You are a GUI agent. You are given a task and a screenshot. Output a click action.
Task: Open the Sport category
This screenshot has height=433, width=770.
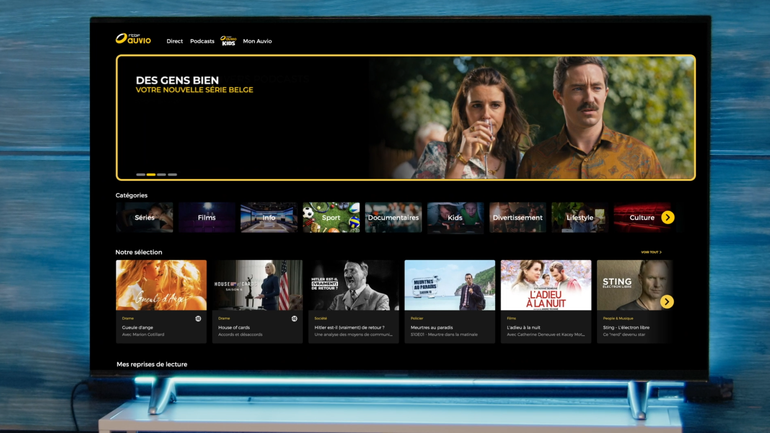click(331, 217)
